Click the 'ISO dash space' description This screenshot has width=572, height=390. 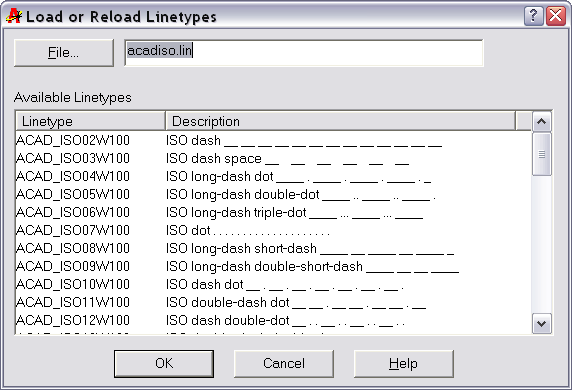tap(287, 159)
